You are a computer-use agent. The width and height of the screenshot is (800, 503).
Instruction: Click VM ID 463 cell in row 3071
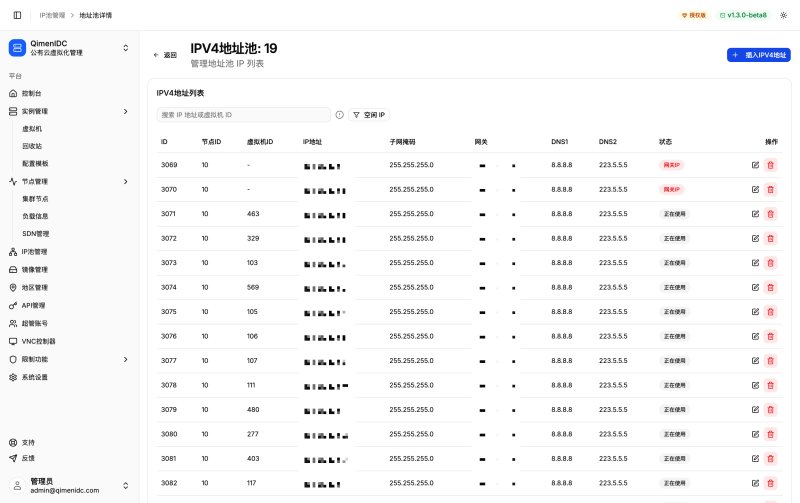(x=253, y=214)
